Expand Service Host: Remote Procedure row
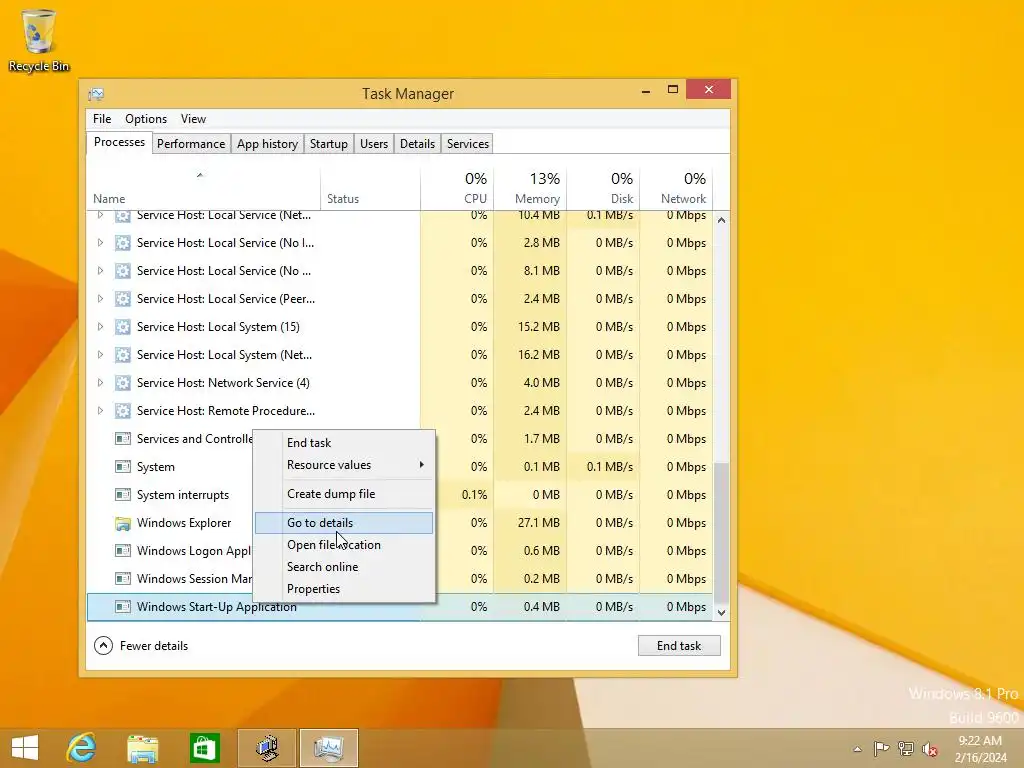Screen dimensions: 1024x768 tap(100, 411)
